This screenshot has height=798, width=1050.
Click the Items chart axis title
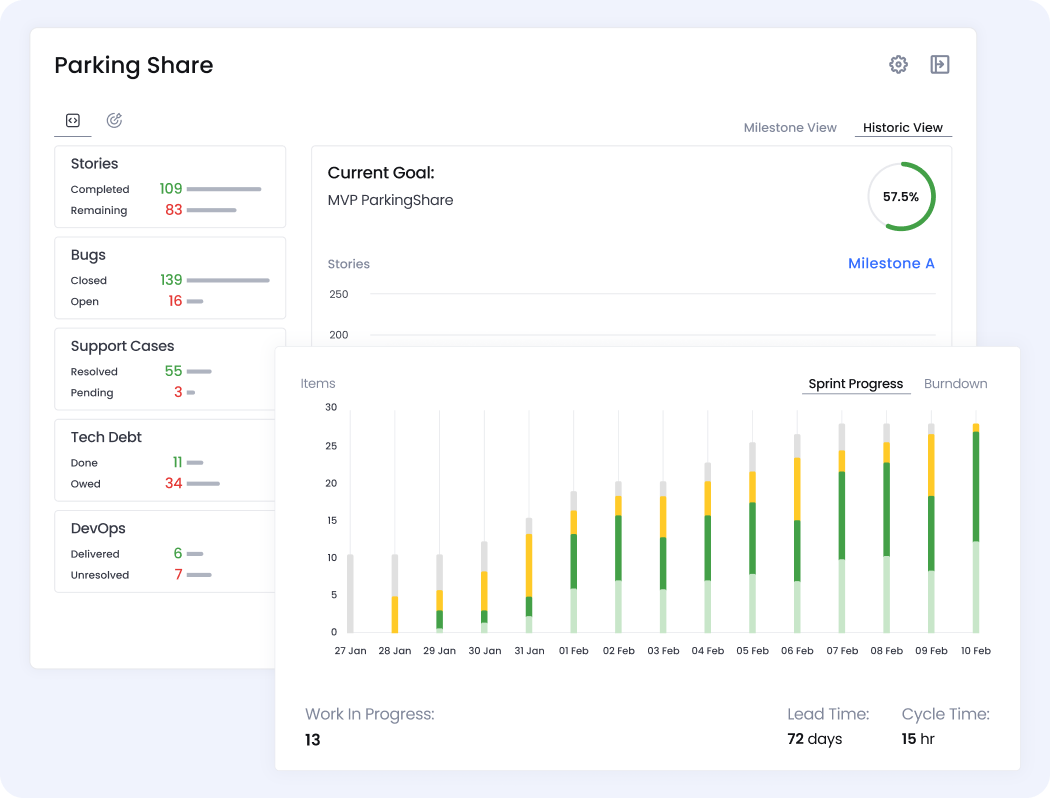coord(317,384)
